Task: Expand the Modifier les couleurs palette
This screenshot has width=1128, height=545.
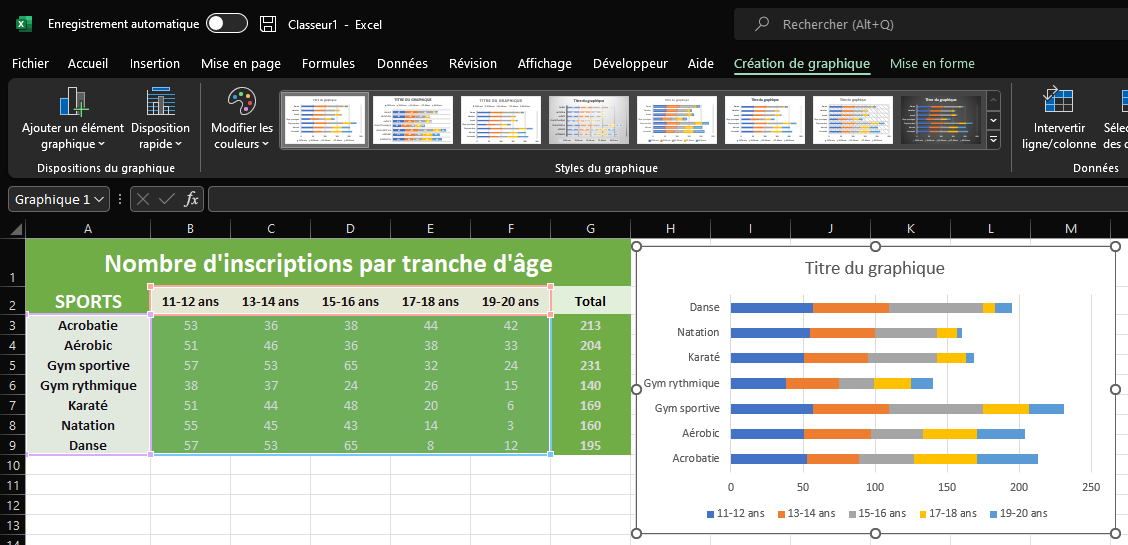Action: tap(241, 120)
